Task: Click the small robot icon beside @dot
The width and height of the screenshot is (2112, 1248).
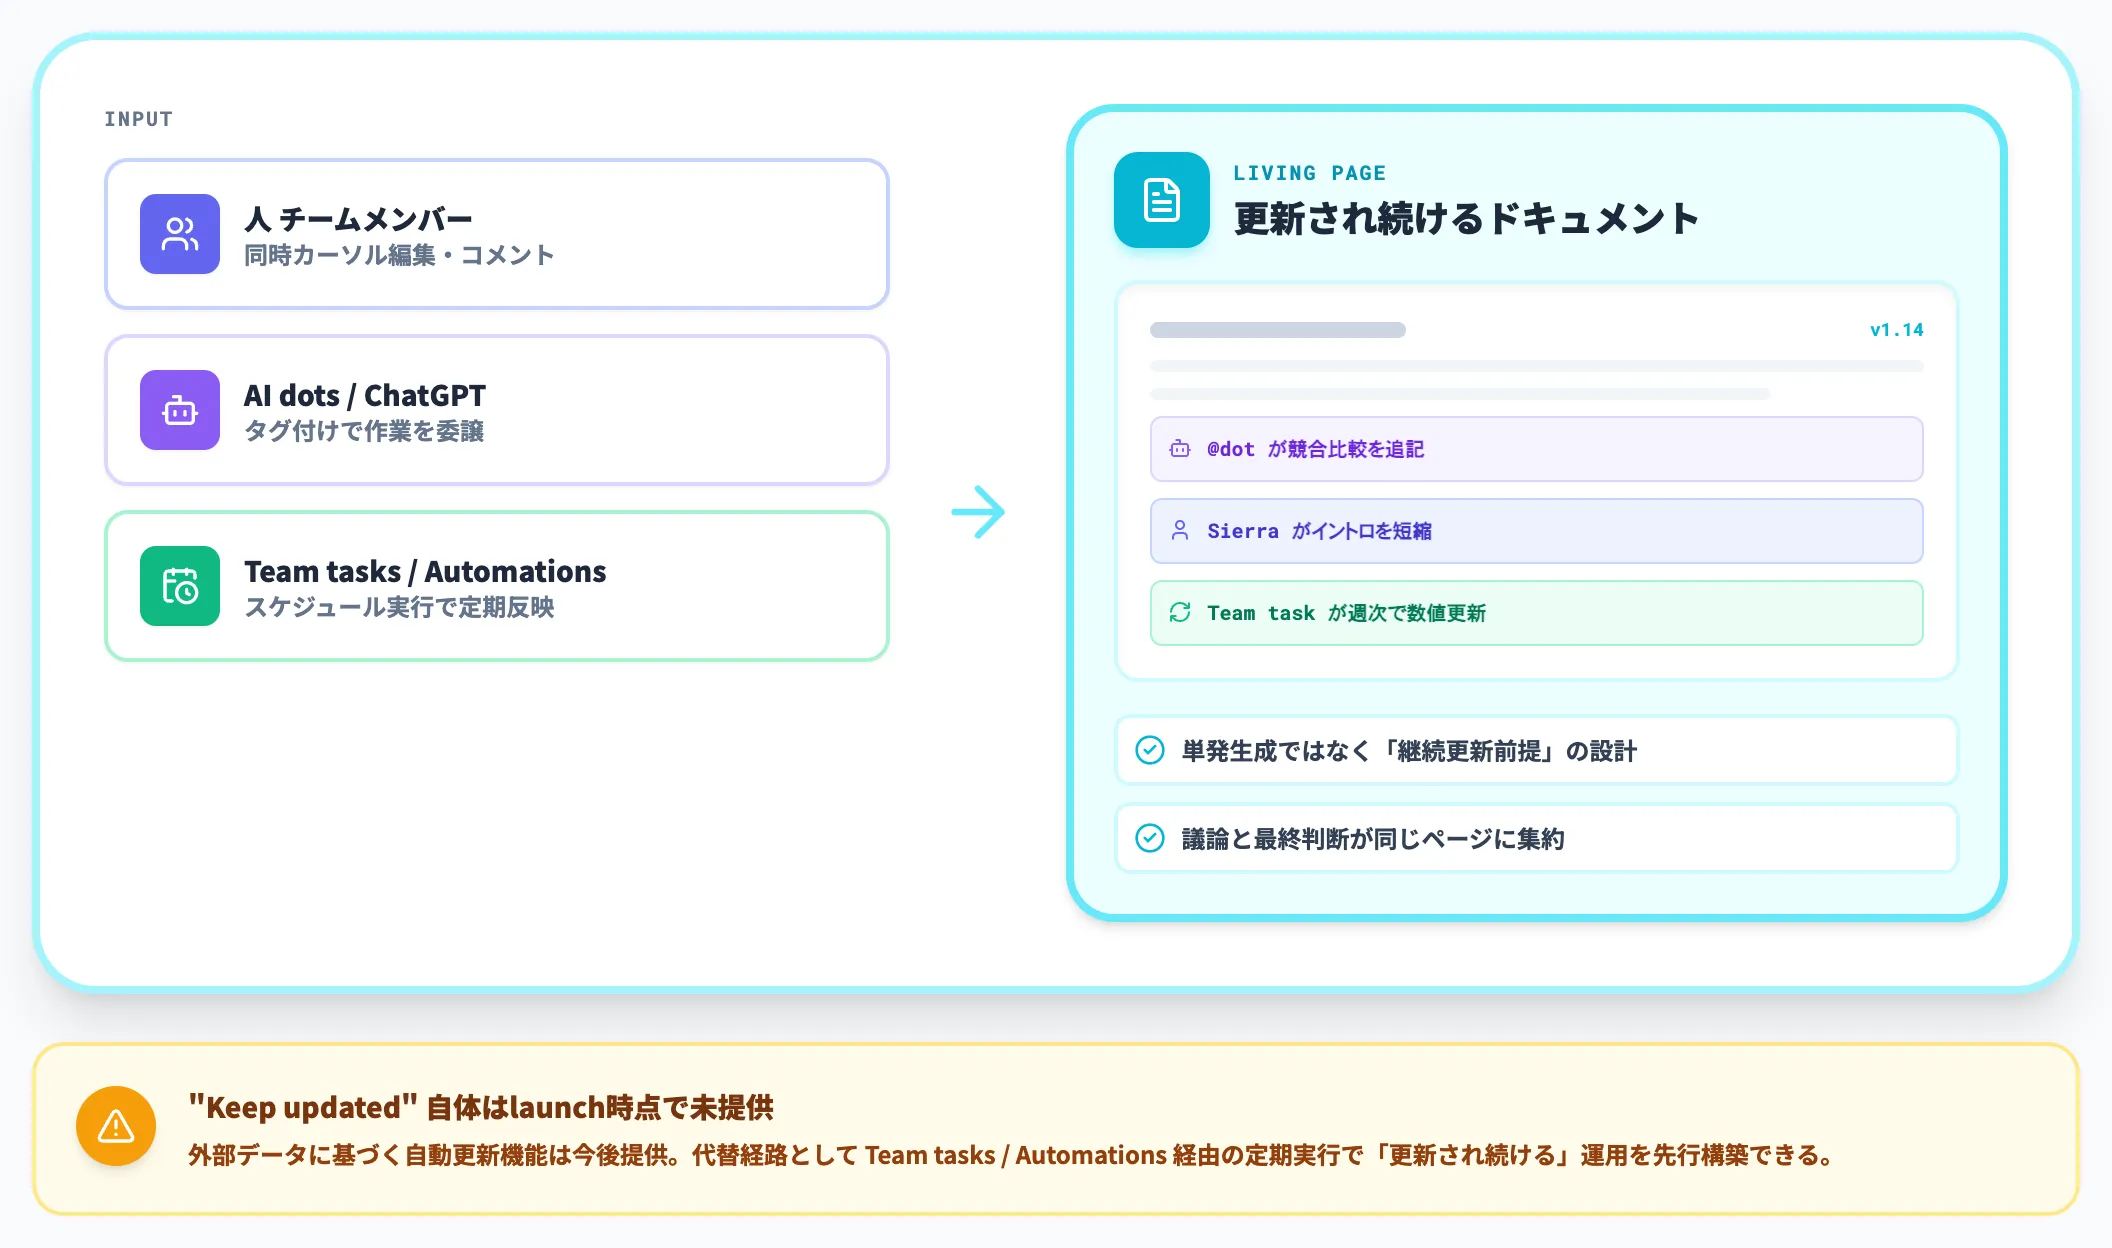Action: tap(1180, 449)
